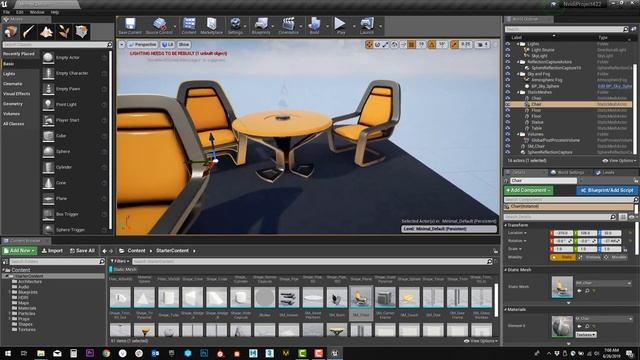The height and width of the screenshot is (360, 640).
Task: Open Chrome from the Windows taskbar
Action: coord(106,353)
